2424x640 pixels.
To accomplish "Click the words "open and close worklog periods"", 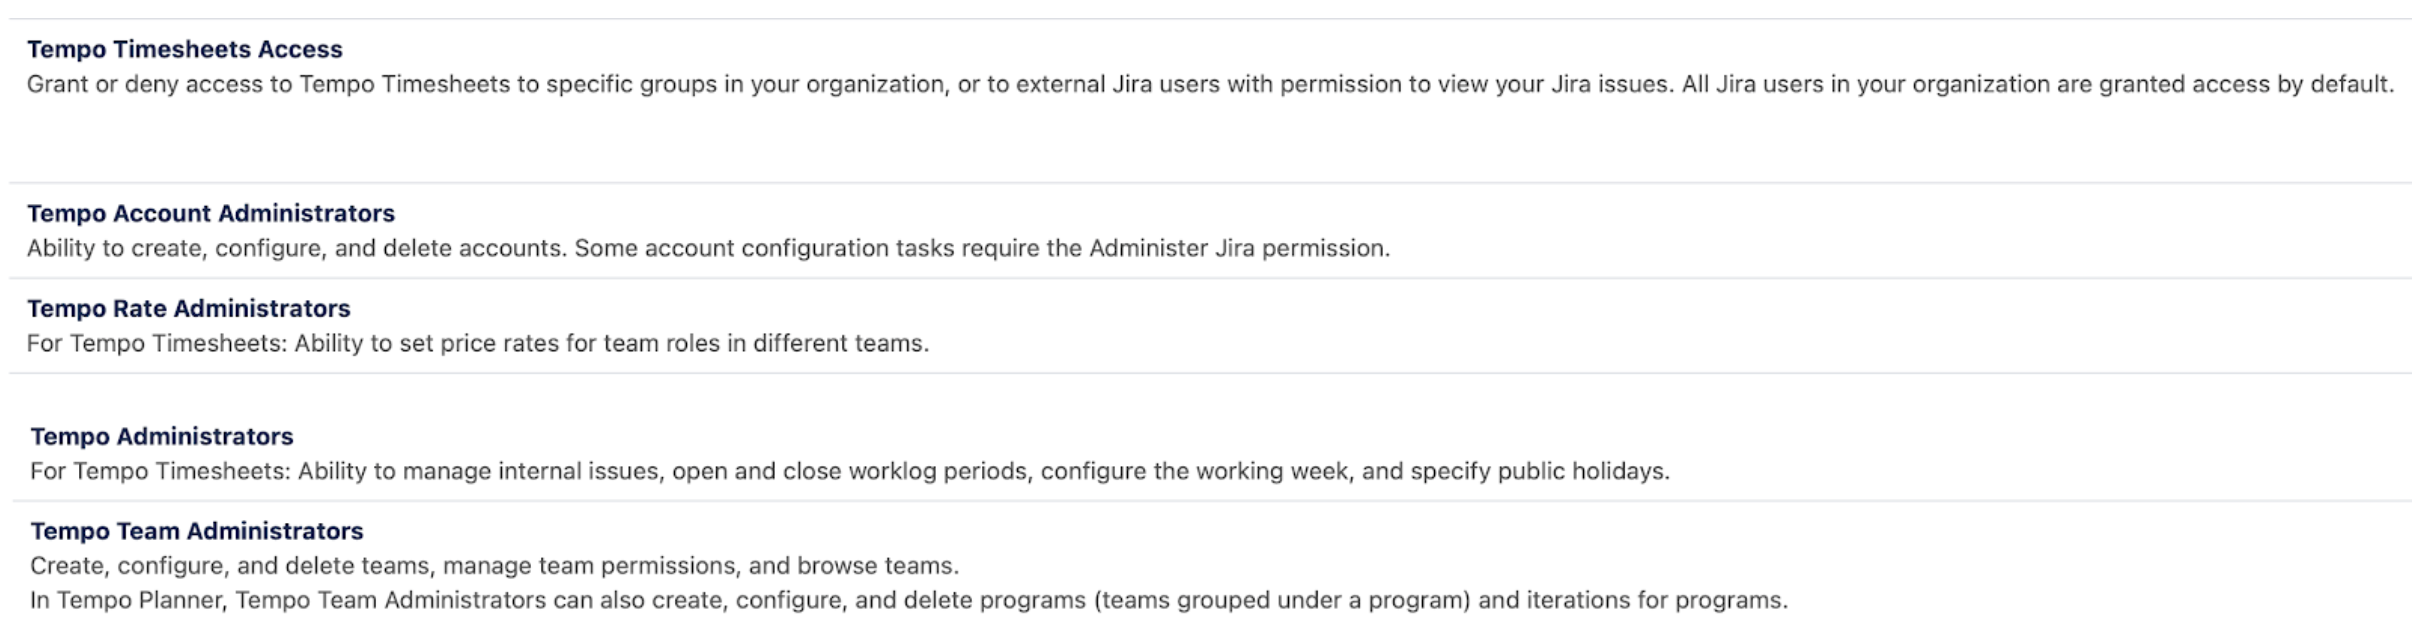I will tap(850, 471).
